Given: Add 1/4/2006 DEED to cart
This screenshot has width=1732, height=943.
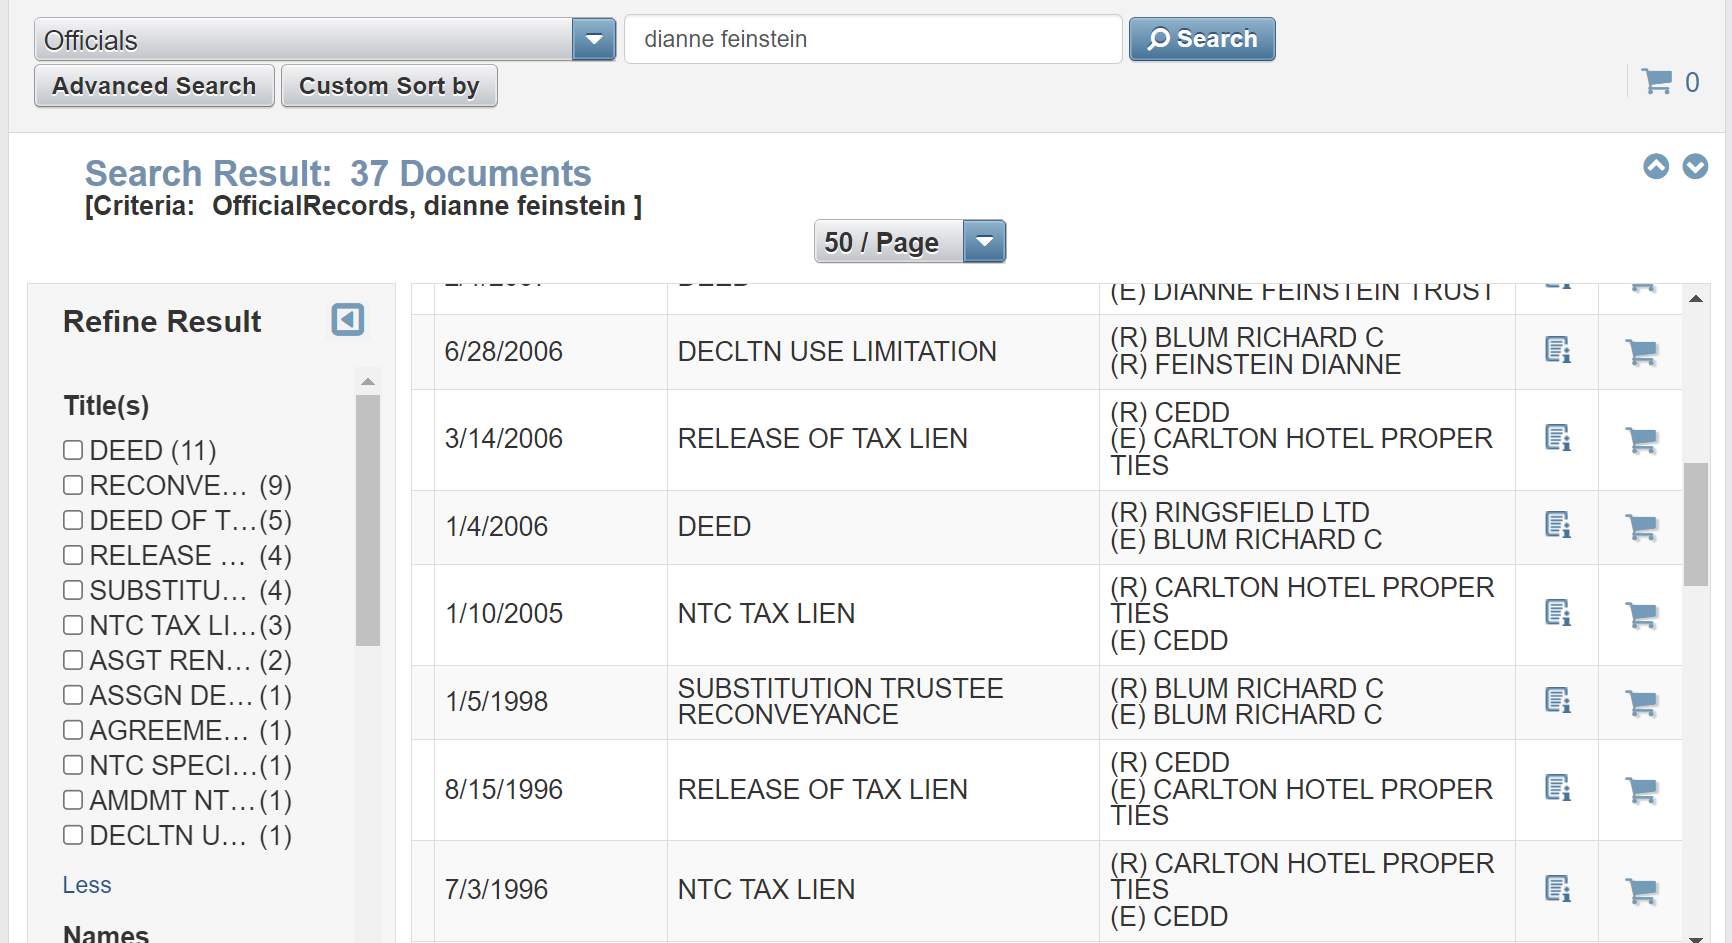Looking at the screenshot, I should point(1641,527).
